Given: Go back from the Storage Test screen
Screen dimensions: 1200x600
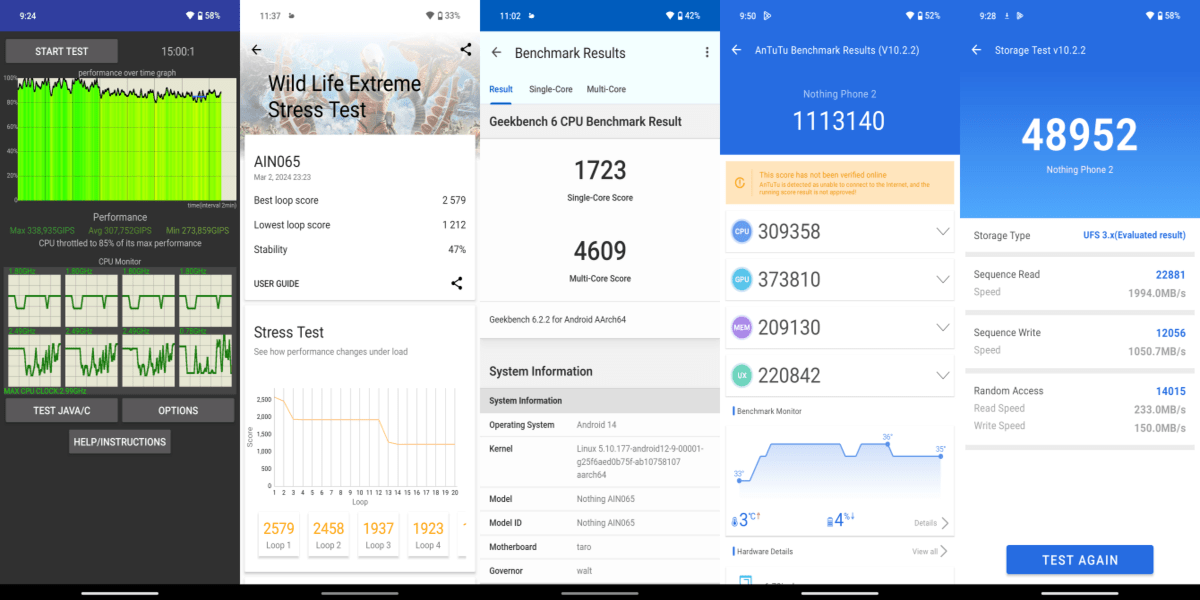Looking at the screenshot, I should (976, 50).
